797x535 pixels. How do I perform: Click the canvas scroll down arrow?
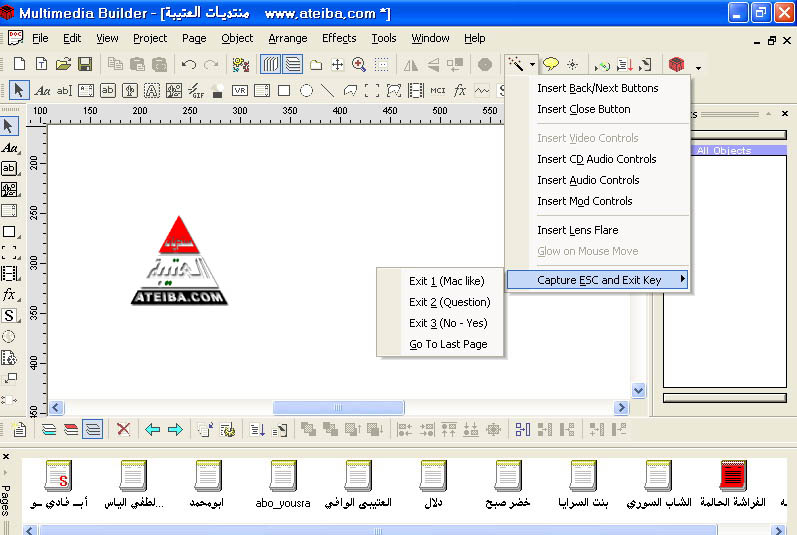point(638,390)
